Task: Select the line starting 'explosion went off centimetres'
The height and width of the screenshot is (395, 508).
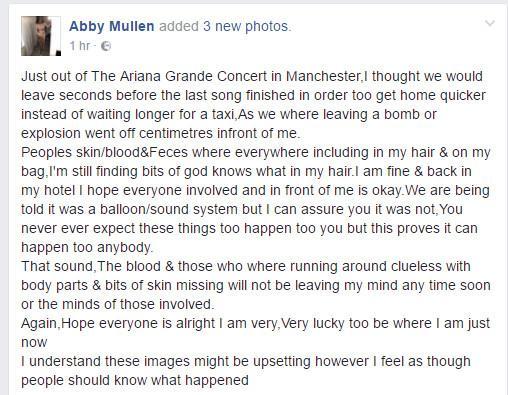Action: pyautogui.click(x=161, y=133)
